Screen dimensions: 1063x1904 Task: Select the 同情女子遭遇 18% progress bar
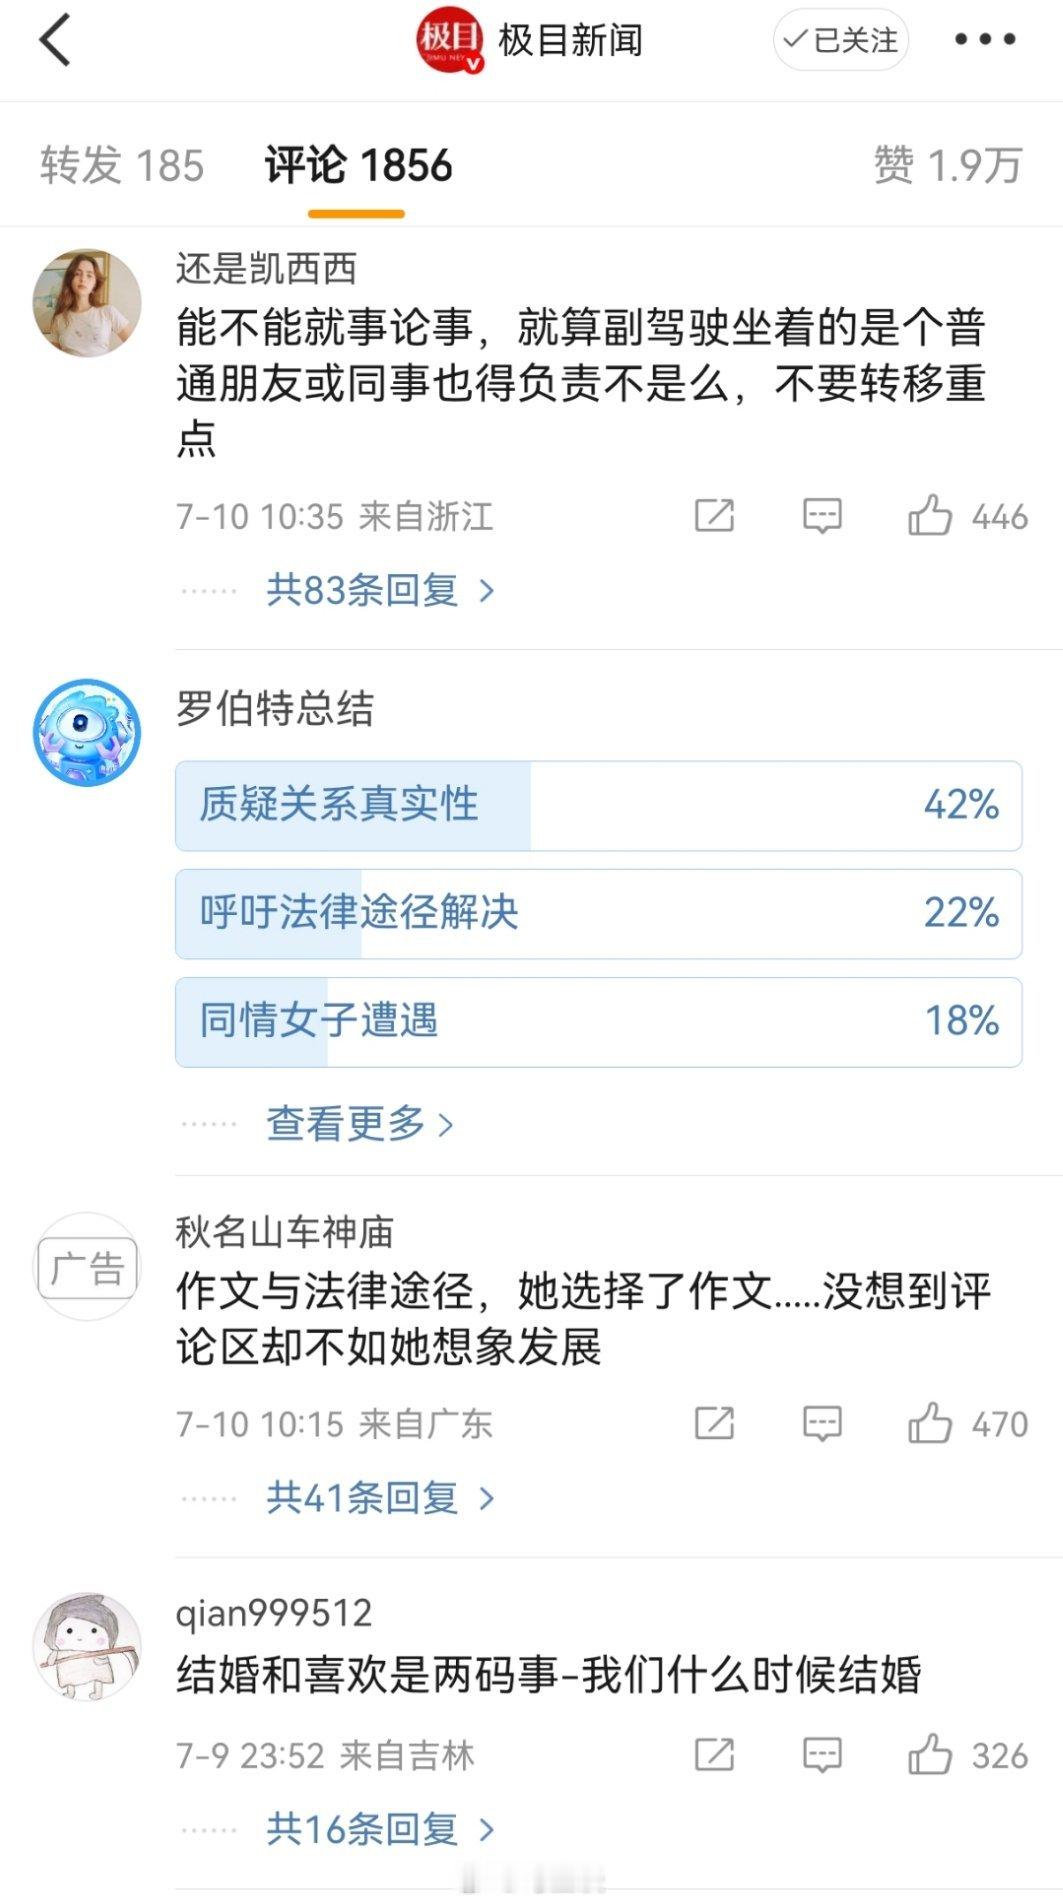click(598, 1021)
